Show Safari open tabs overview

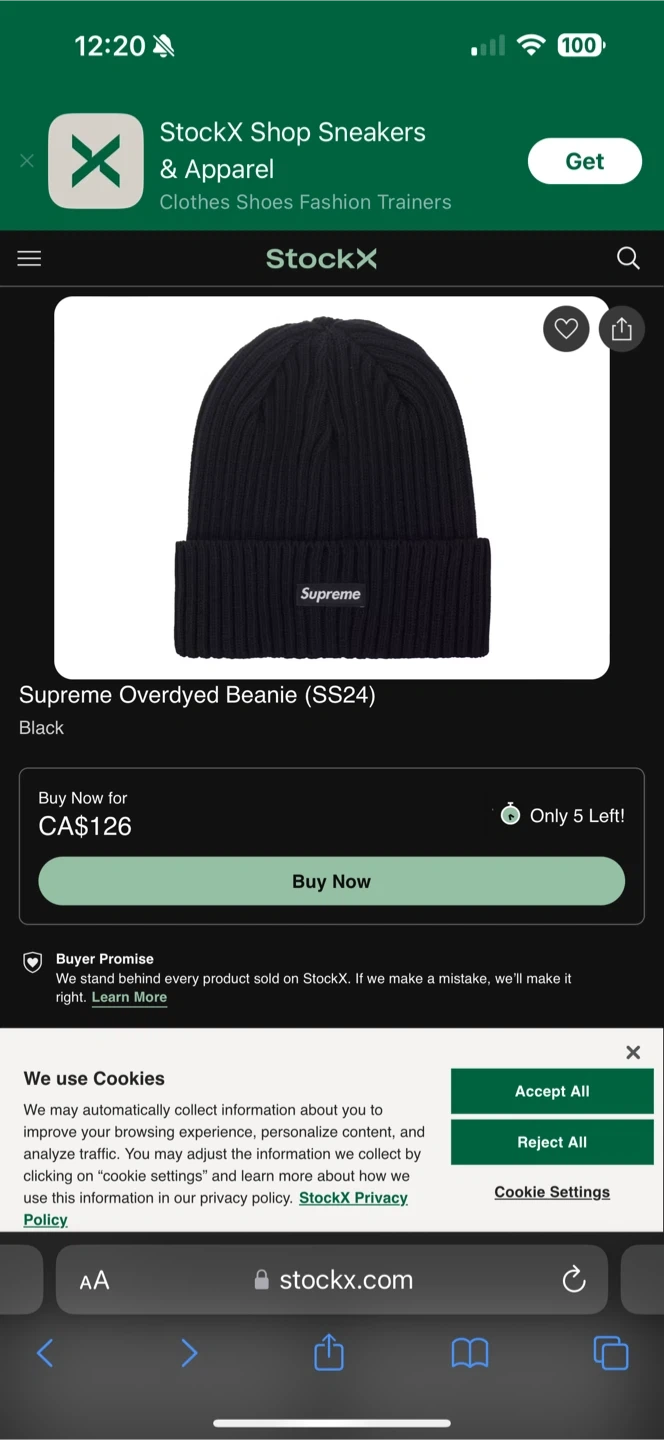point(611,1353)
